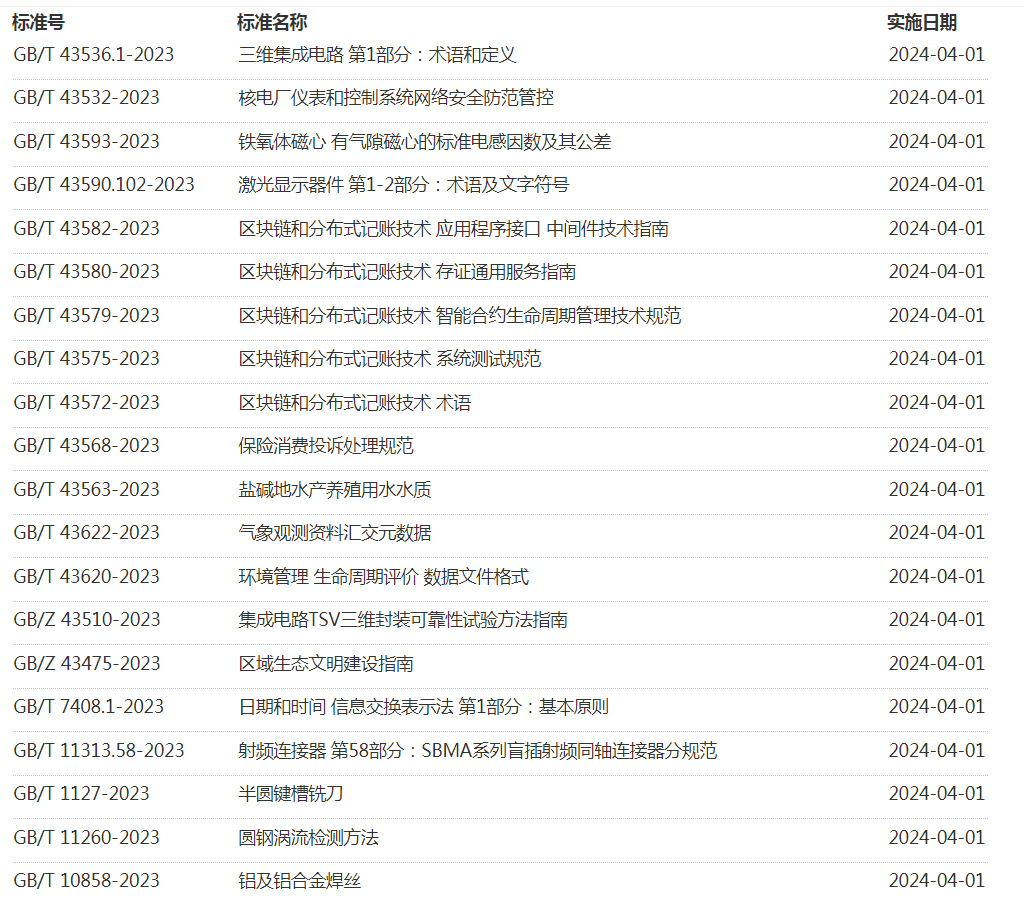Click 区块链和分布式记账技术 存证通用服务指南 title

[x=407, y=272]
